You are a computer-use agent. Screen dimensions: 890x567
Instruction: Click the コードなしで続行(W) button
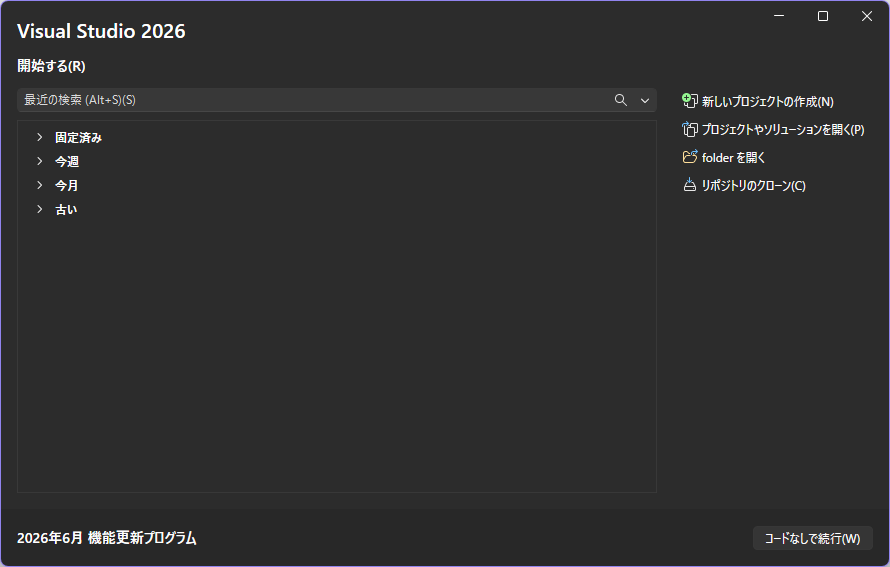812,538
